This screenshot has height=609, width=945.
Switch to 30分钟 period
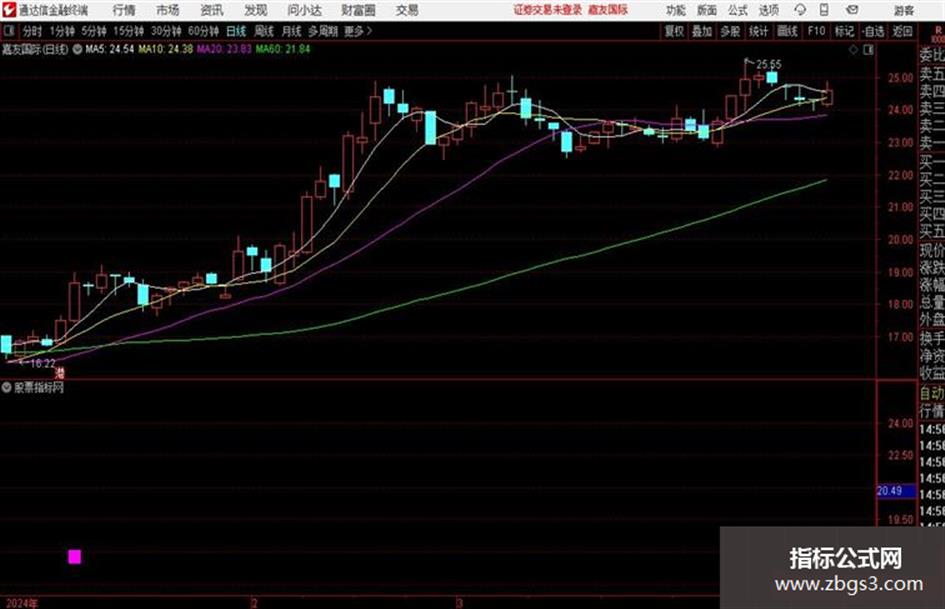(166, 31)
